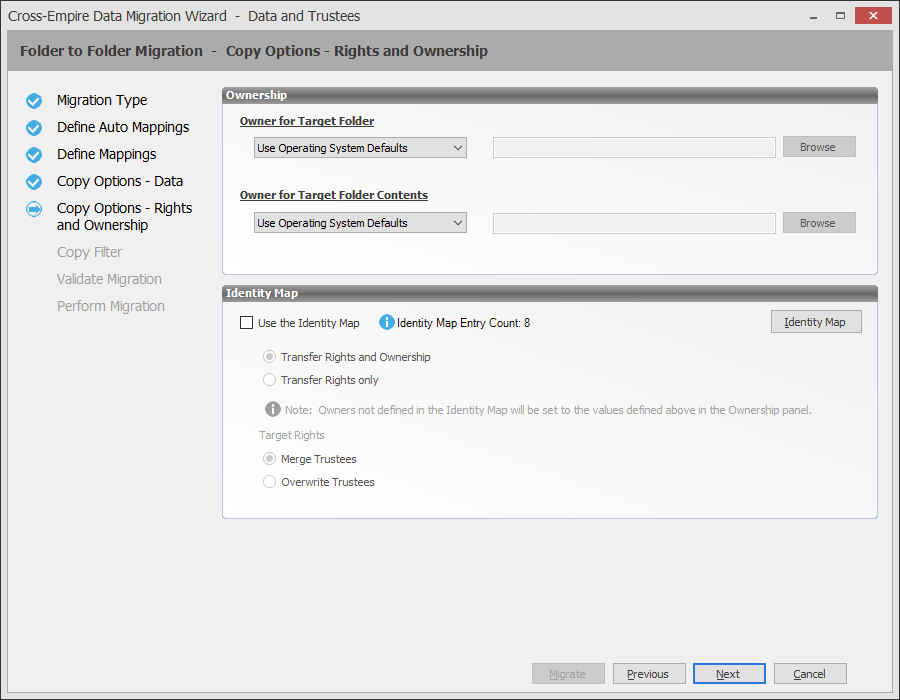This screenshot has width=900, height=700.
Task: Click the Migration Type completed checkmark icon
Action: [x=34, y=101]
